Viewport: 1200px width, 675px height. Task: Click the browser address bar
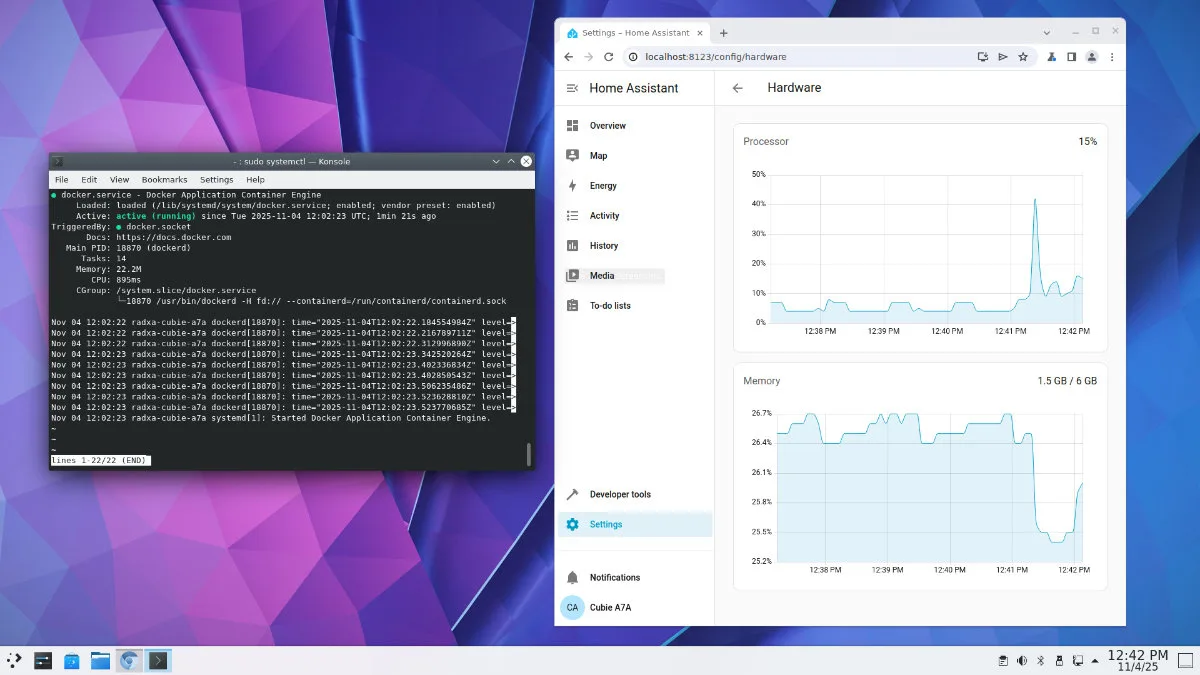(x=800, y=57)
